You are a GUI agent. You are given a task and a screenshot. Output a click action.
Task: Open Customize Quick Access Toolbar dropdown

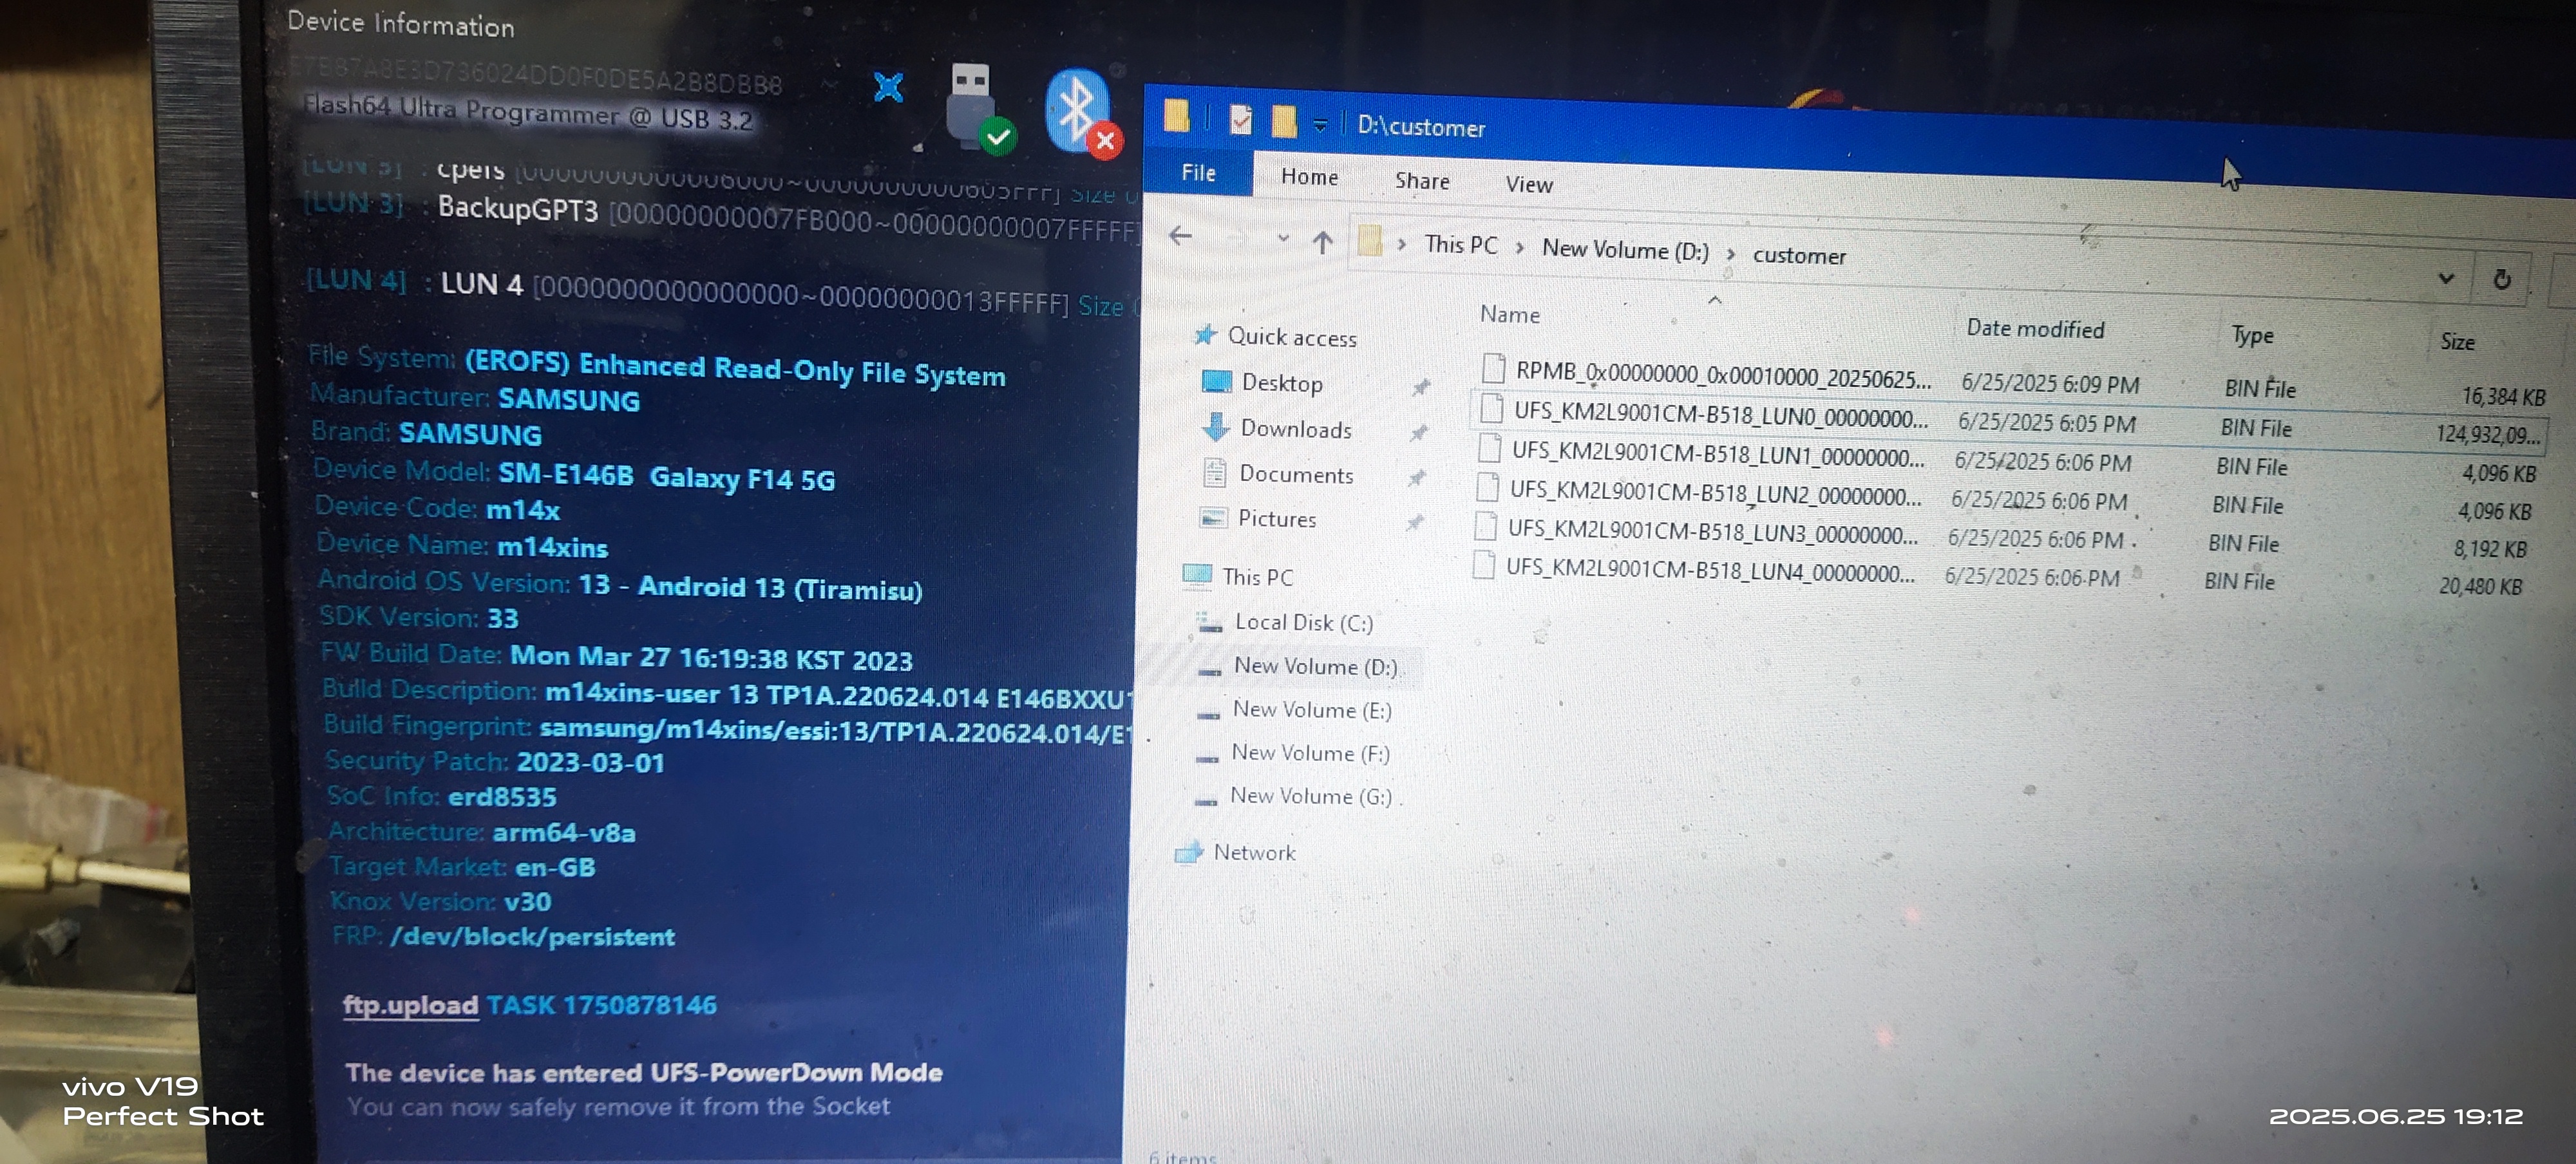(x=1320, y=125)
